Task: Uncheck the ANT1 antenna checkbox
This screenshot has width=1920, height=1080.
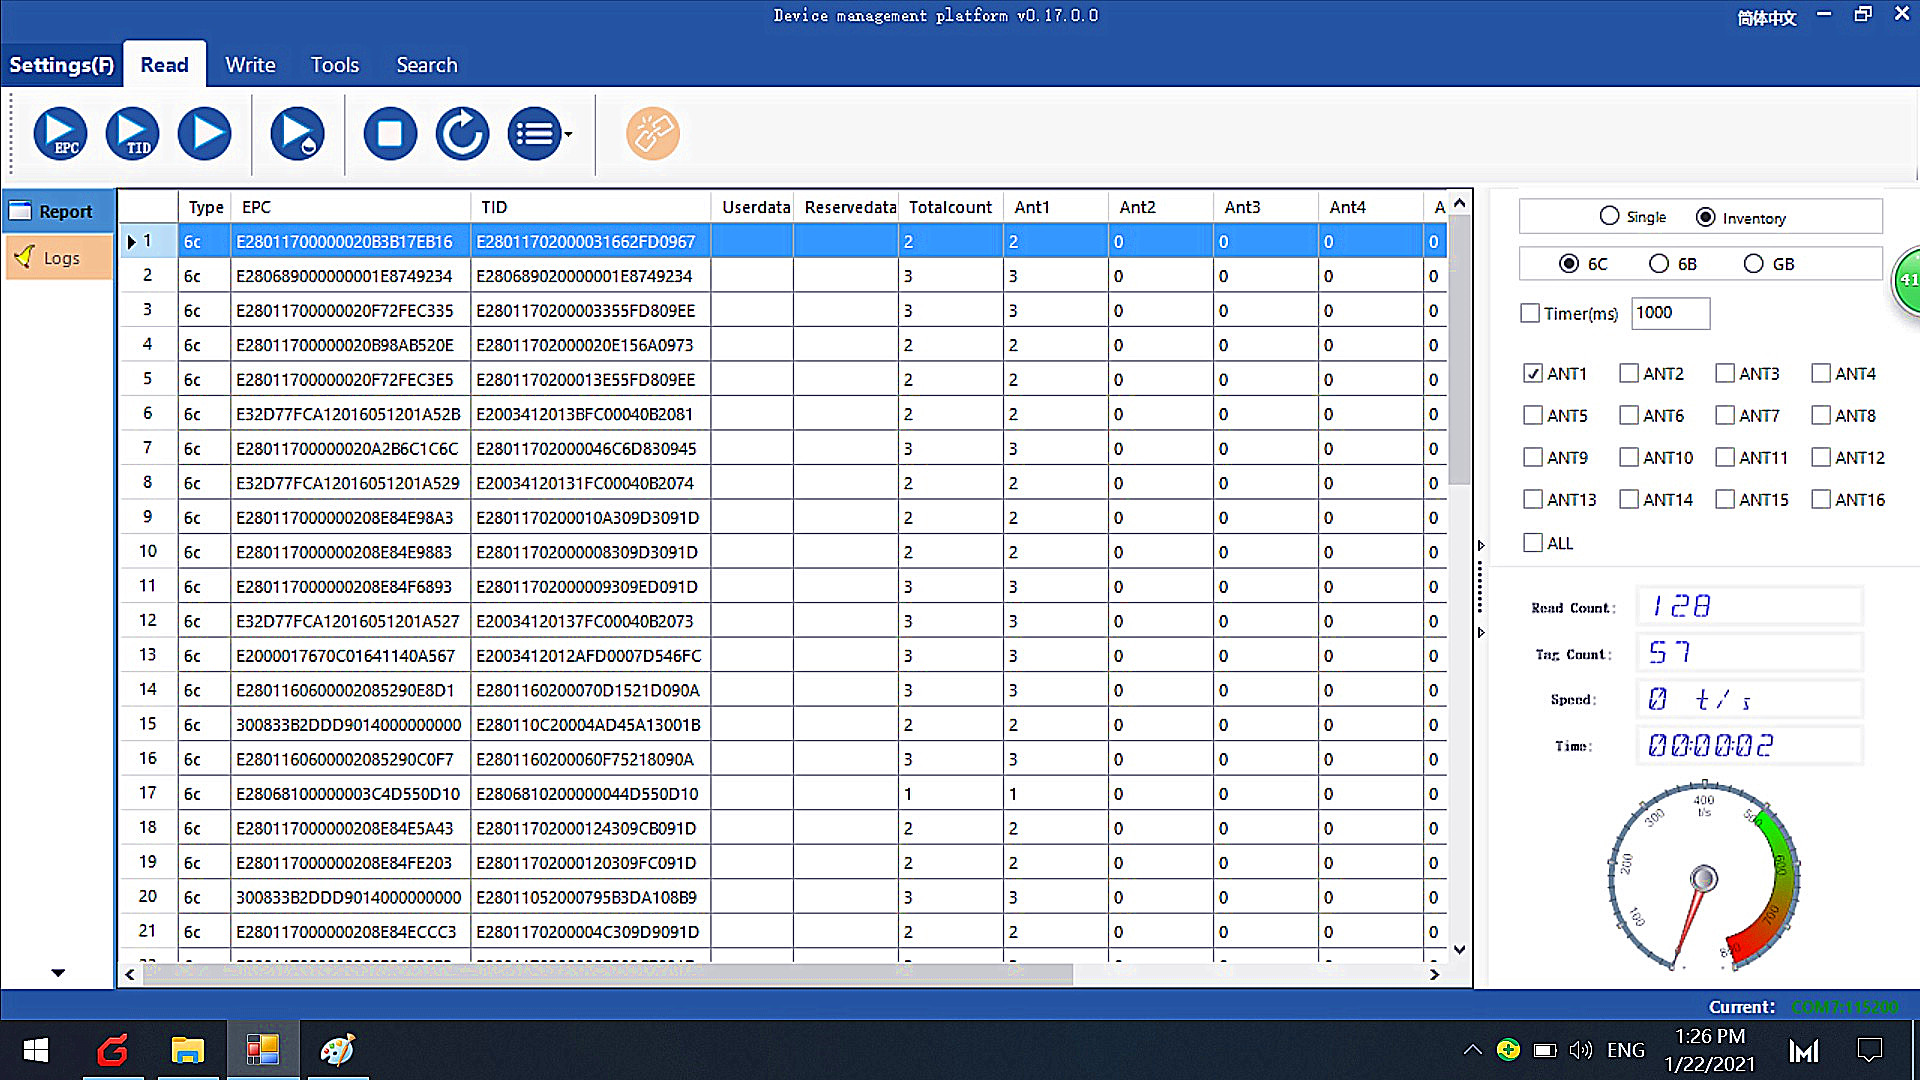Action: [1532, 373]
